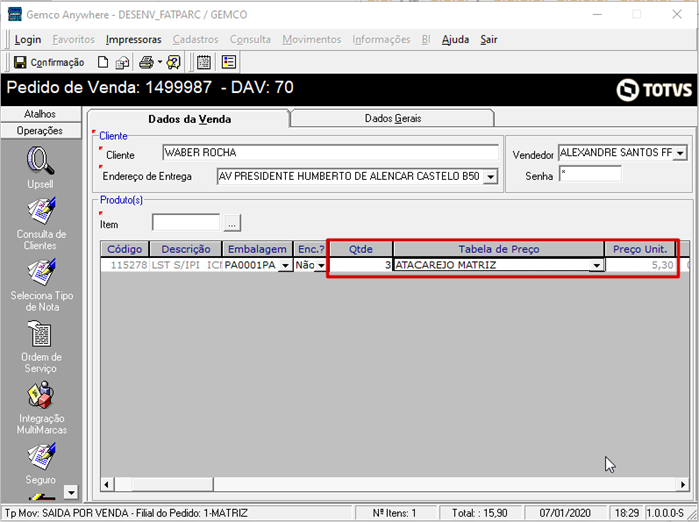Viewport: 699px width, 522px height.
Task: Click the new blank document icon
Action: point(103,62)
